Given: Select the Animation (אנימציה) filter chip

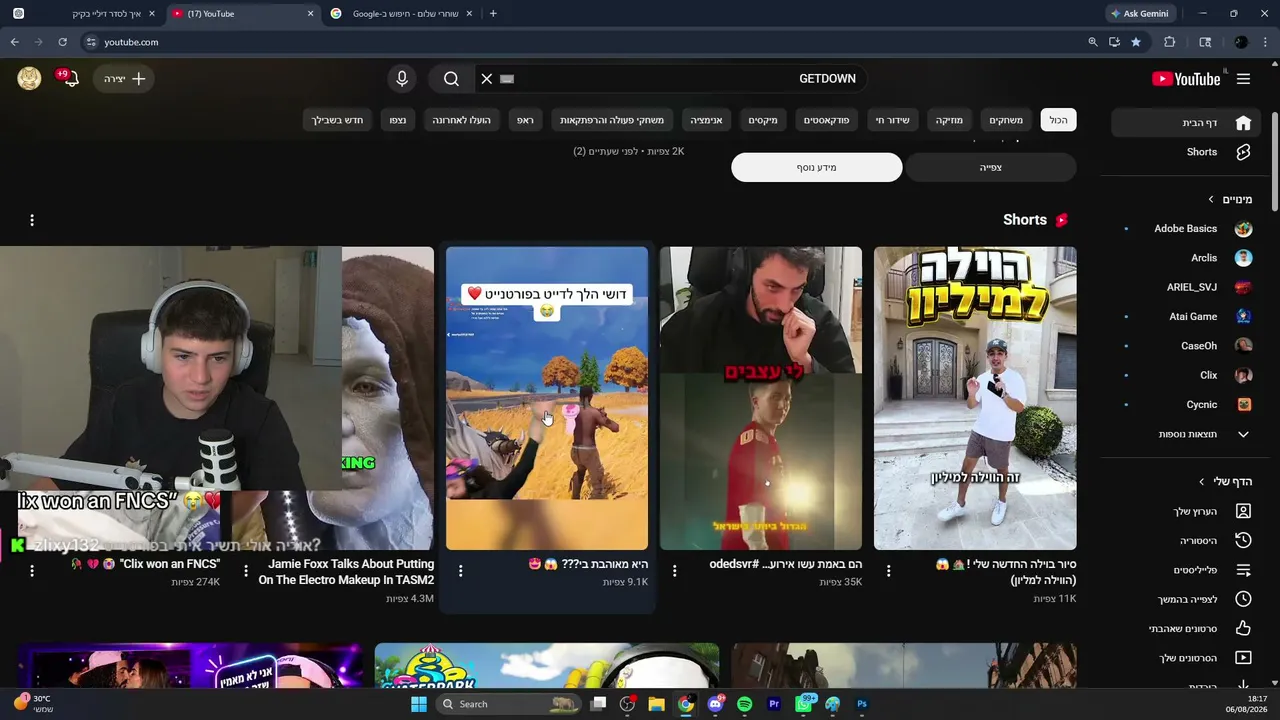Looking at the screenshot, I should click(707, 120).
